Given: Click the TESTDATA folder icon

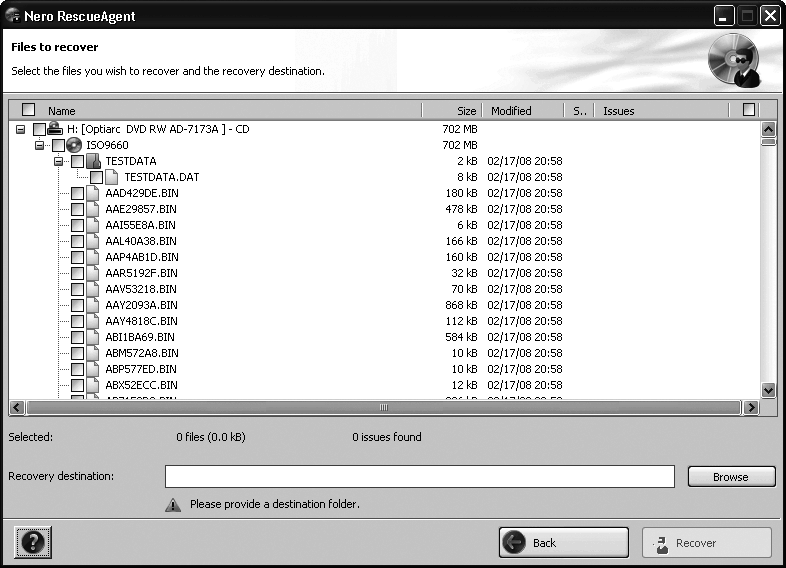Looking at the screenshot, I should click(93, 161).
